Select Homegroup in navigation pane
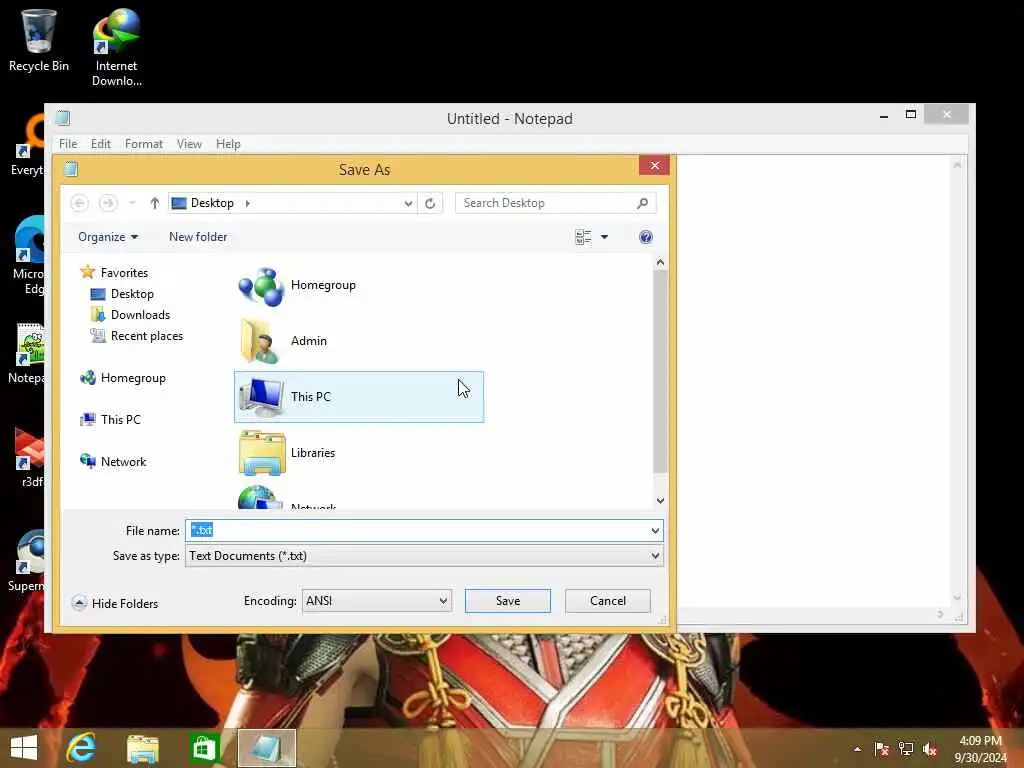This screenshot has height=768, width=1024. [123, 378]
